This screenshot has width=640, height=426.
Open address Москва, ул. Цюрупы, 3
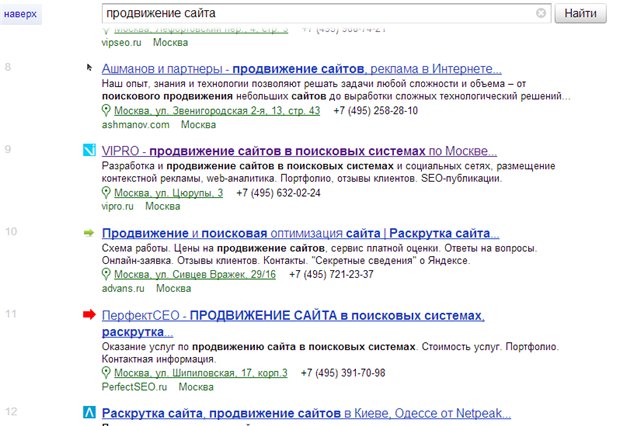[169, 193]
